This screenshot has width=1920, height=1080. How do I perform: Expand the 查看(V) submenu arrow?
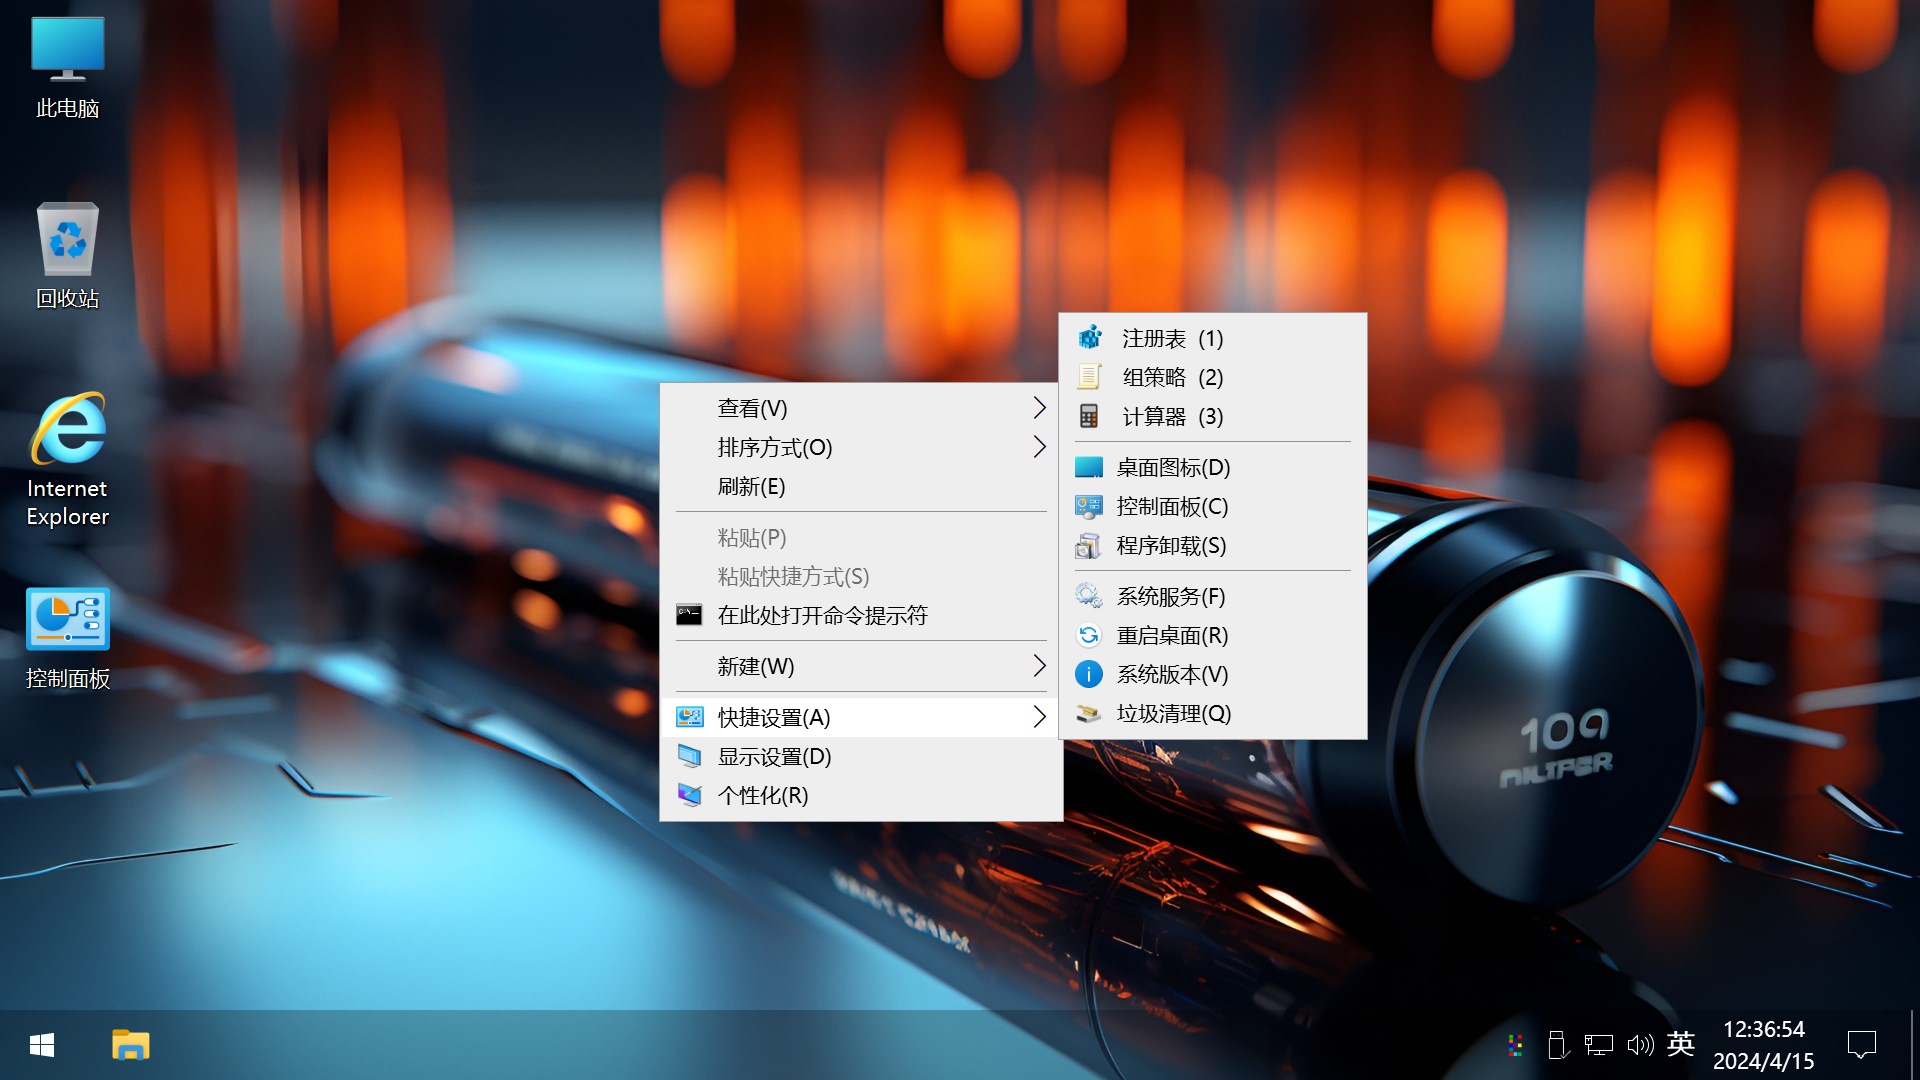(1040, 407)
